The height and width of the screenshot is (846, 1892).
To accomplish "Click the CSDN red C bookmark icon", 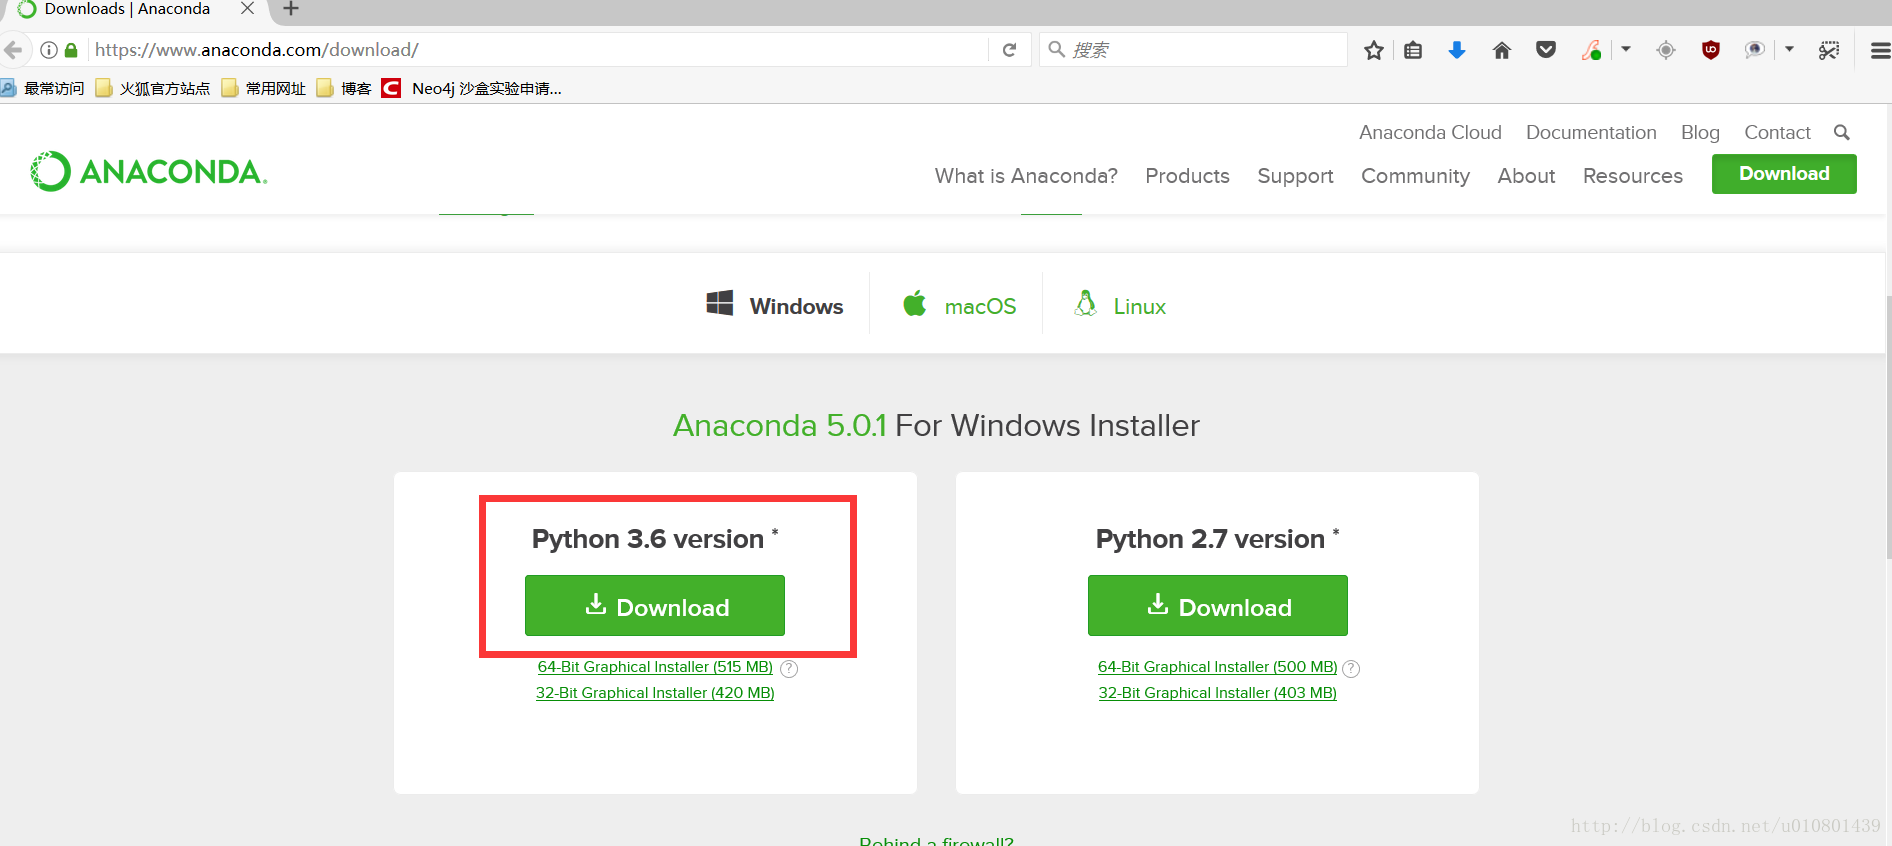I will click(x=391, y=88).
